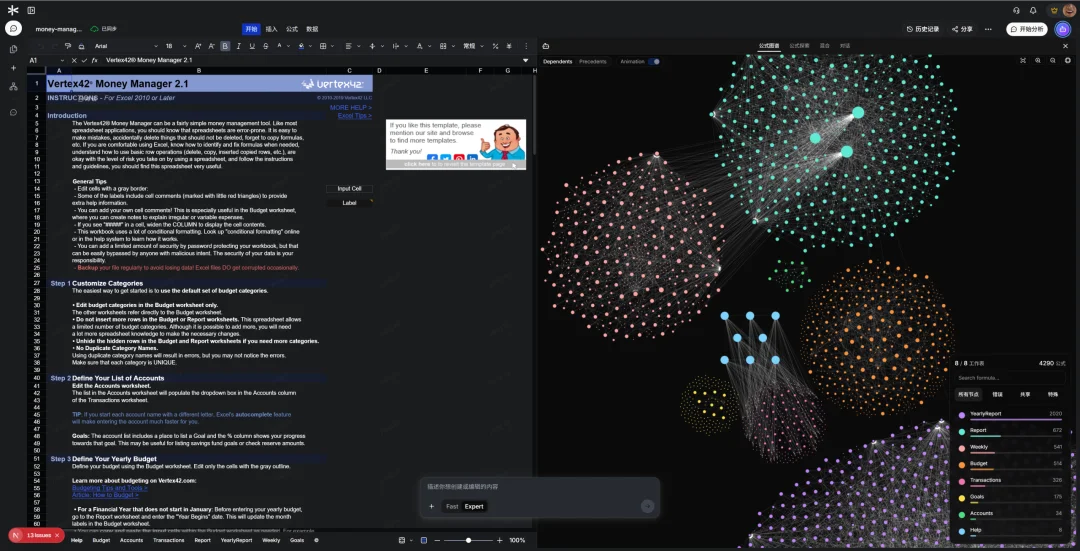
Task: Toggle bold formatting in the toolbar
Action: [x=225, y=46]
